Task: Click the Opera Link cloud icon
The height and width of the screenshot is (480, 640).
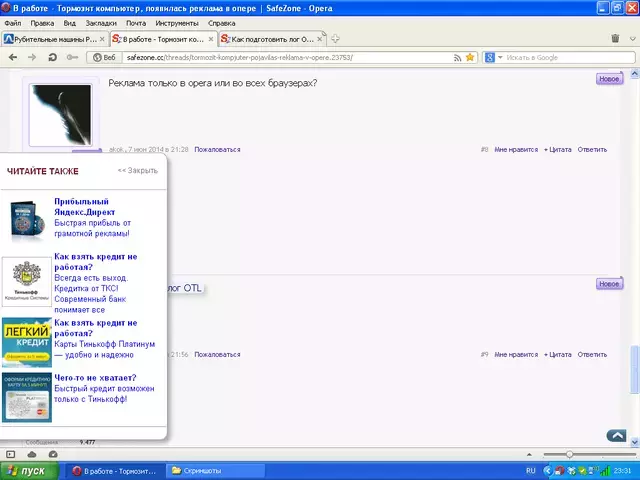Action: (32, 454)
